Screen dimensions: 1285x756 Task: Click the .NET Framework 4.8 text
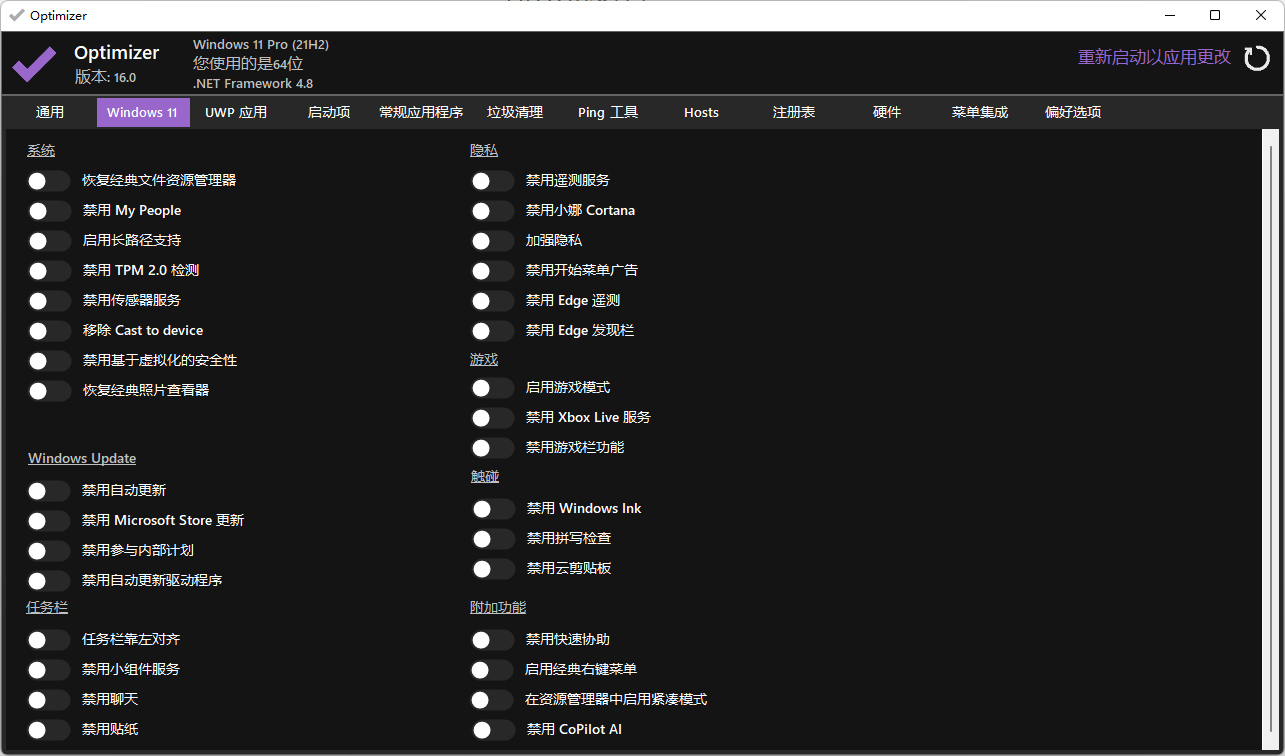click(x=253, y=84)
